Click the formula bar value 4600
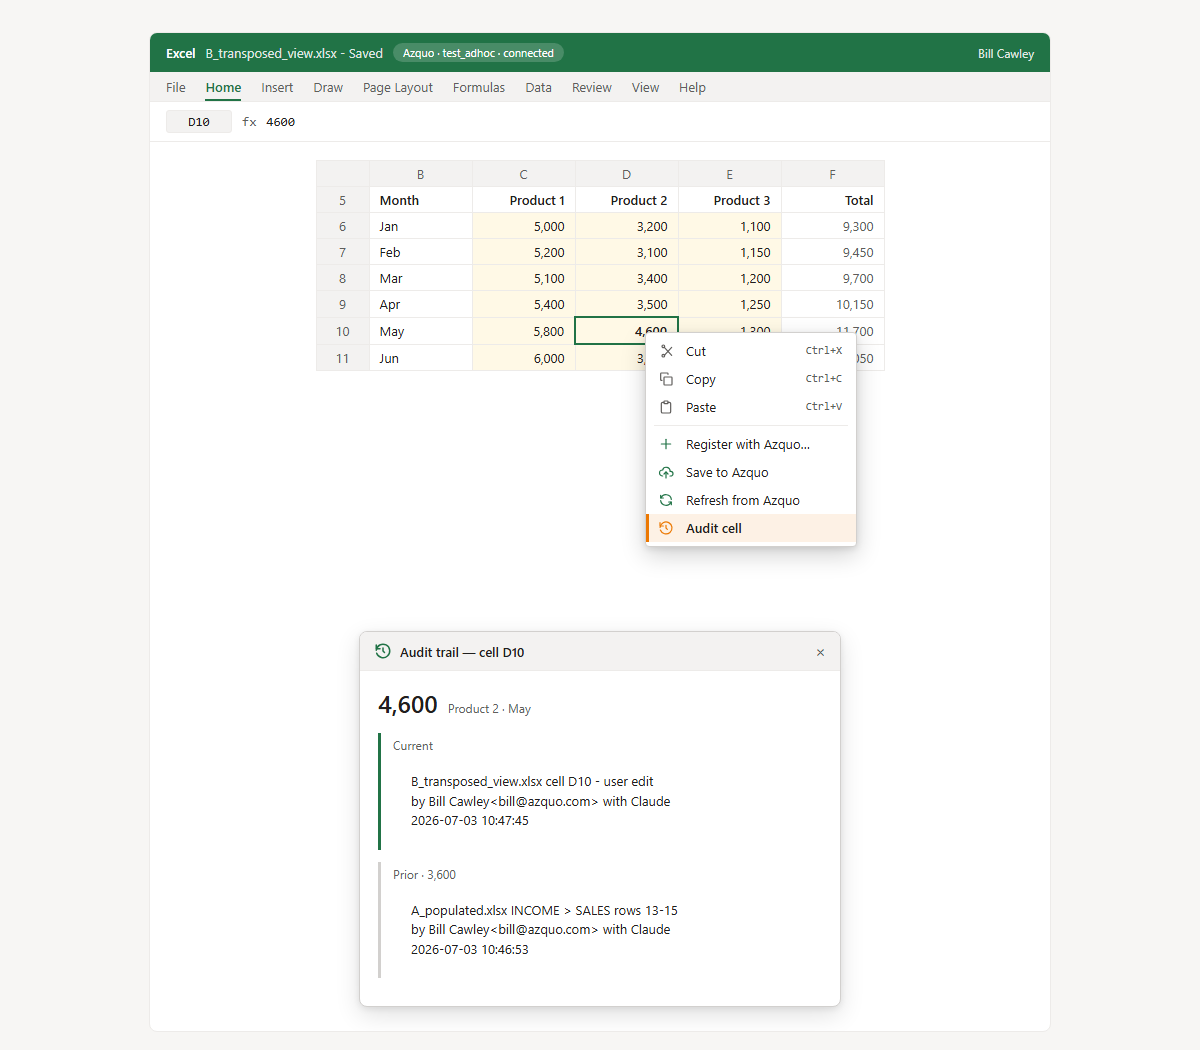Viewport: 1200px width, 1050px height. tap(280, 122)
